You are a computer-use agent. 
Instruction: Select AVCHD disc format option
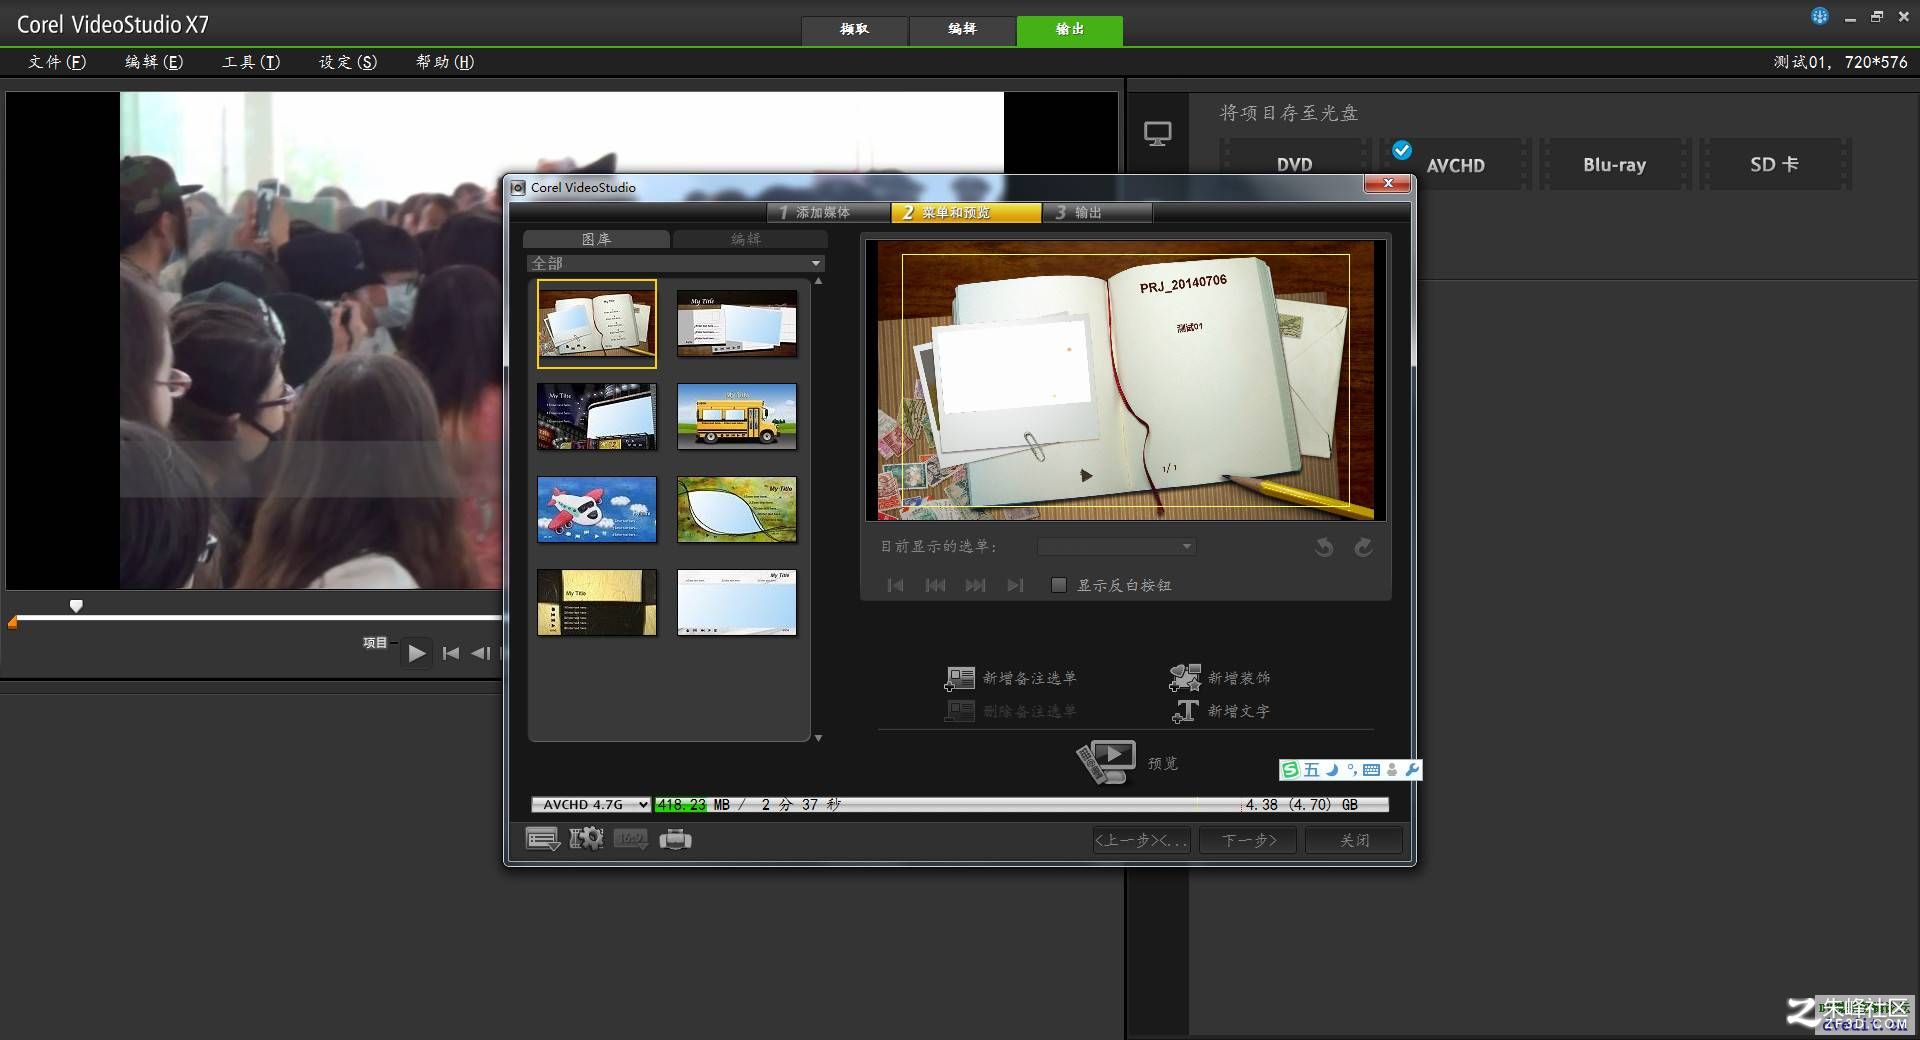[1455, 165]
